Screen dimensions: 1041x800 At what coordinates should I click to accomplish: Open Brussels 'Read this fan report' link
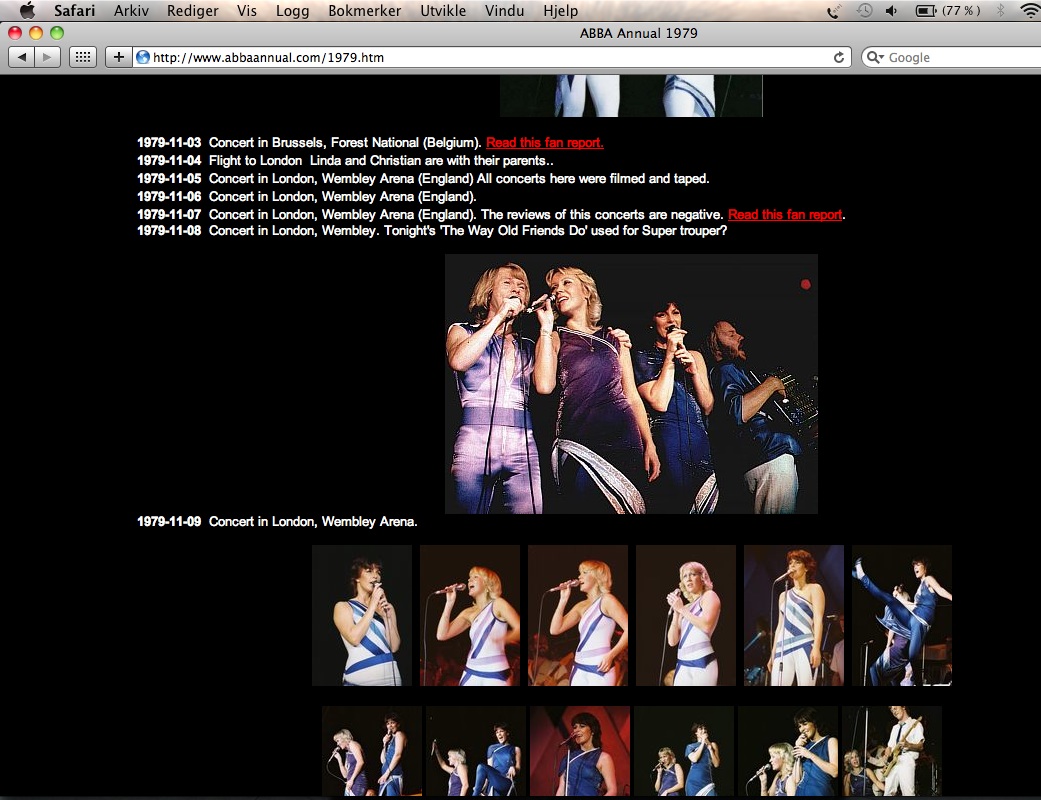point(544,142)
